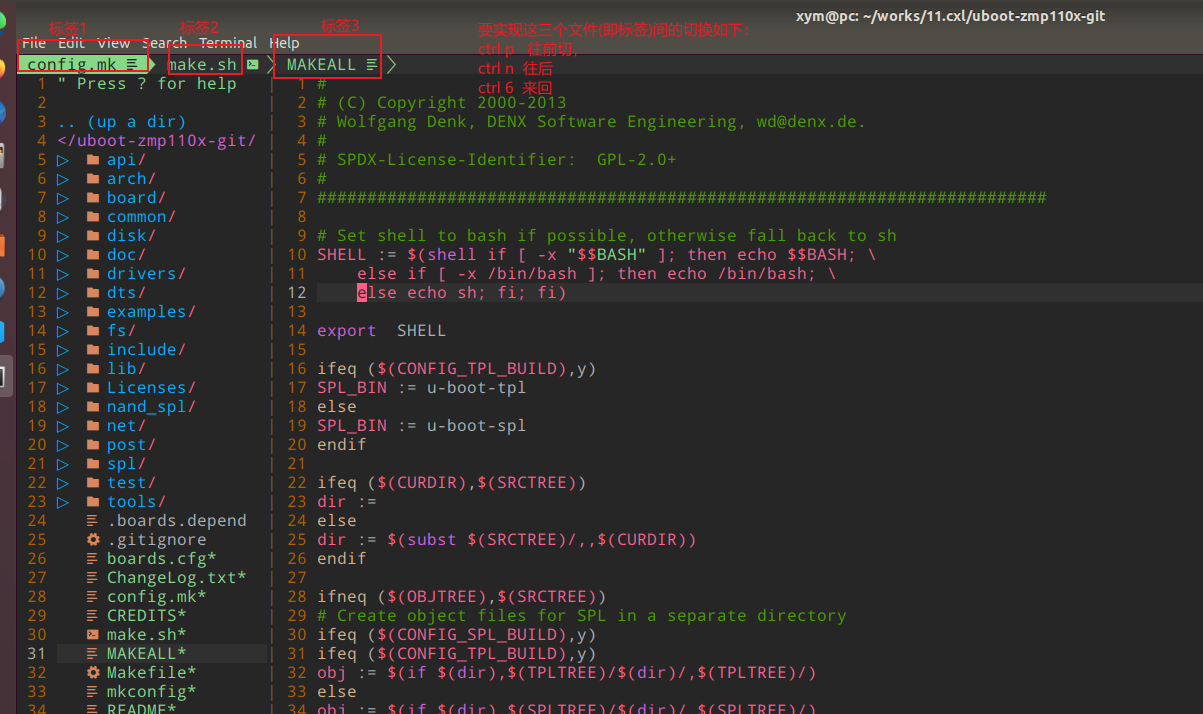Image resolution: width=1203 pixels, height=714 pixels.
Task: Click the folder icon beside Licenses/
Action: point(92,388)
